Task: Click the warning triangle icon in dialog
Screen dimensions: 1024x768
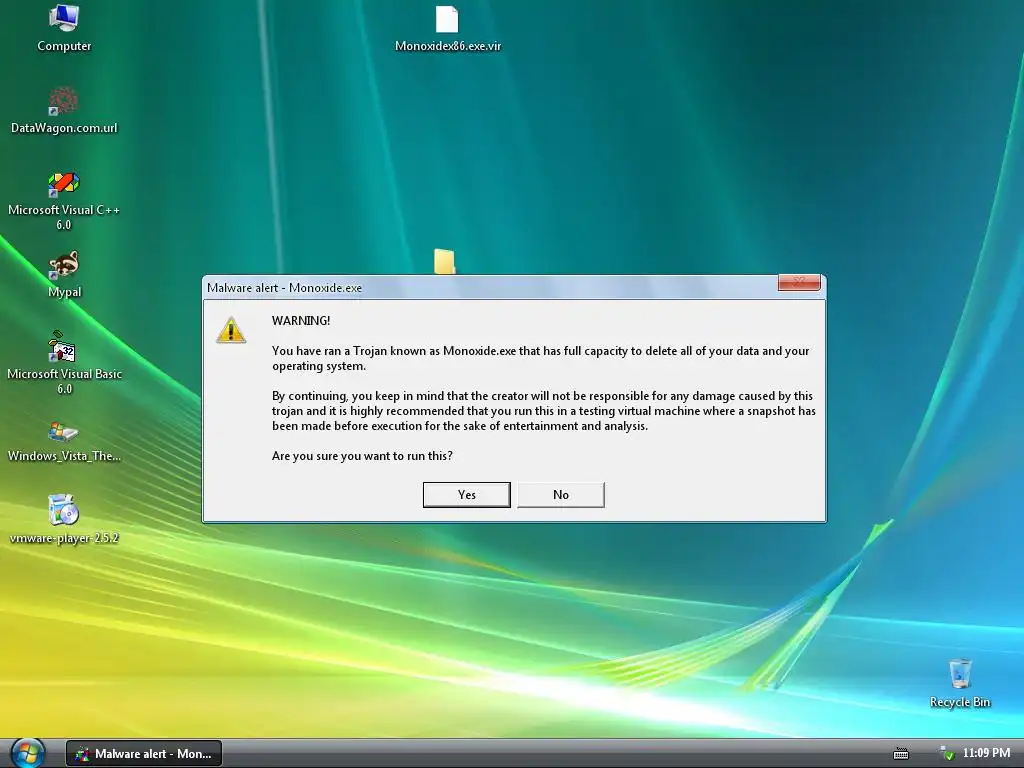Action: (x=231, y=330)
